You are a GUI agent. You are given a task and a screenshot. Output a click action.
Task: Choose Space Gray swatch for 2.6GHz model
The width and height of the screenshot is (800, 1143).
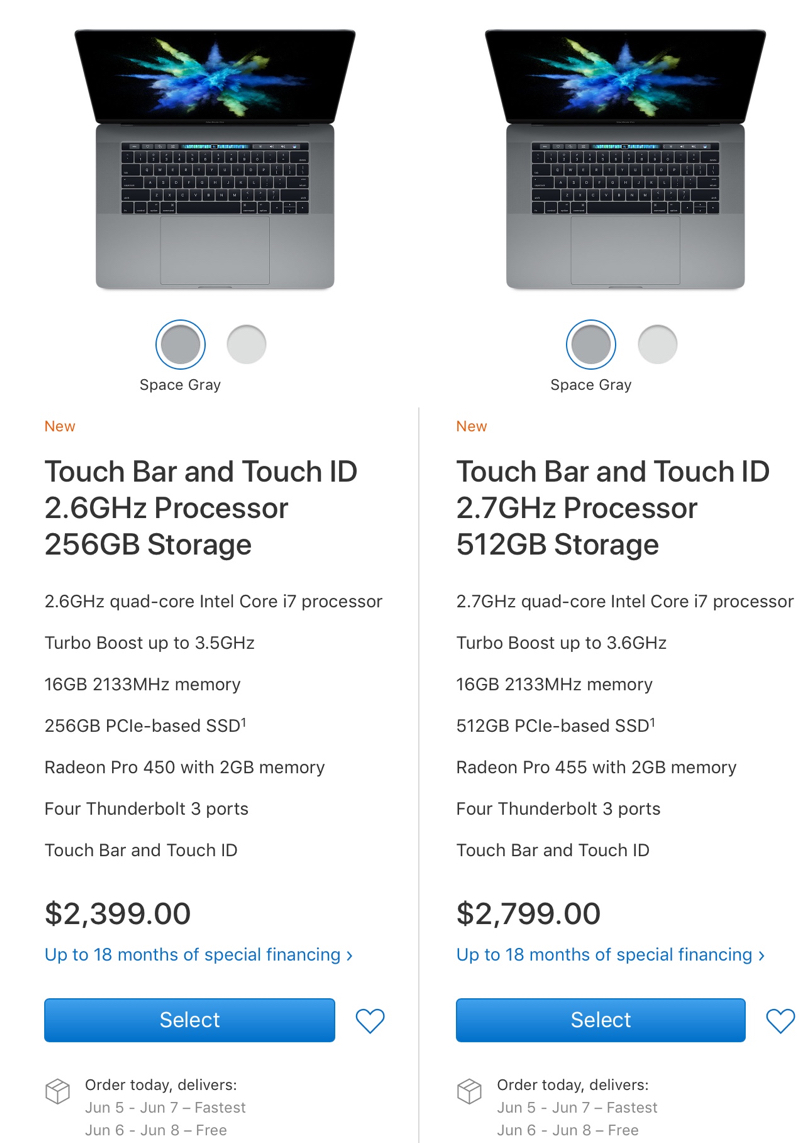(180, 344)
